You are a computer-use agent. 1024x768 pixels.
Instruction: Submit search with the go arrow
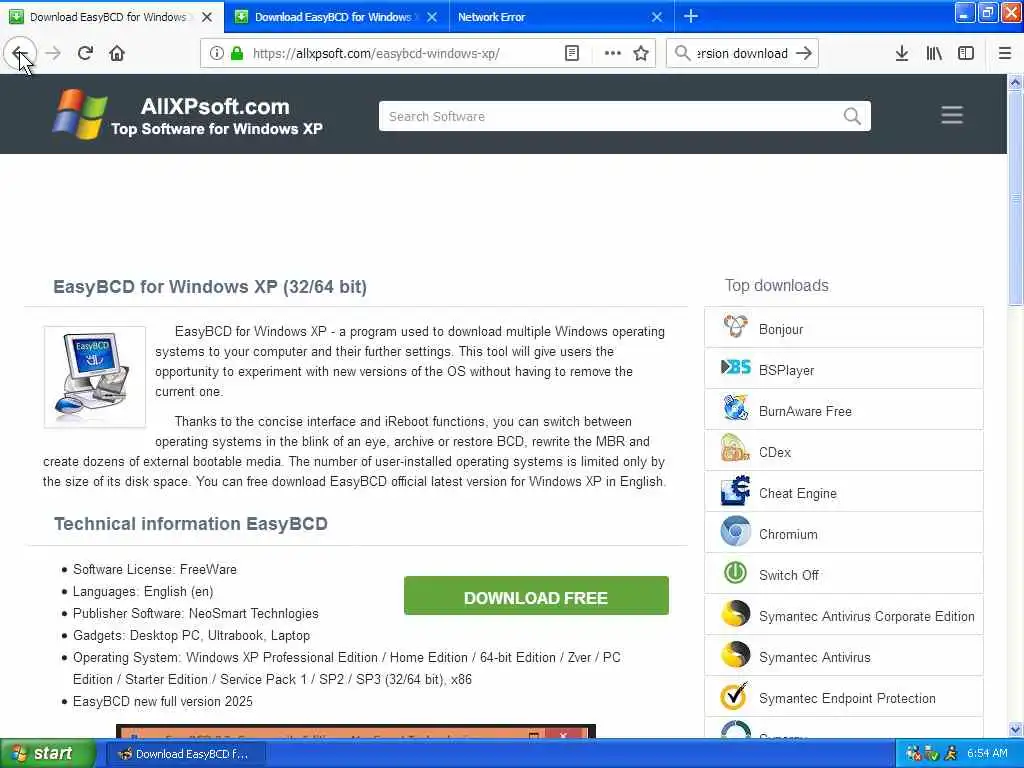pos(804,53)
